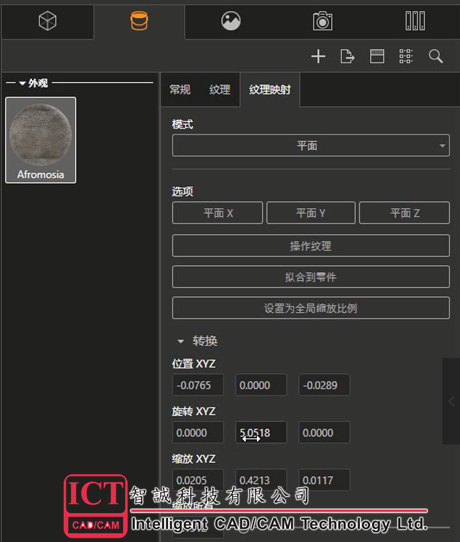Switch to the 纹理 tab
Screen dimensions: 460x542
(x=219, y=90)
